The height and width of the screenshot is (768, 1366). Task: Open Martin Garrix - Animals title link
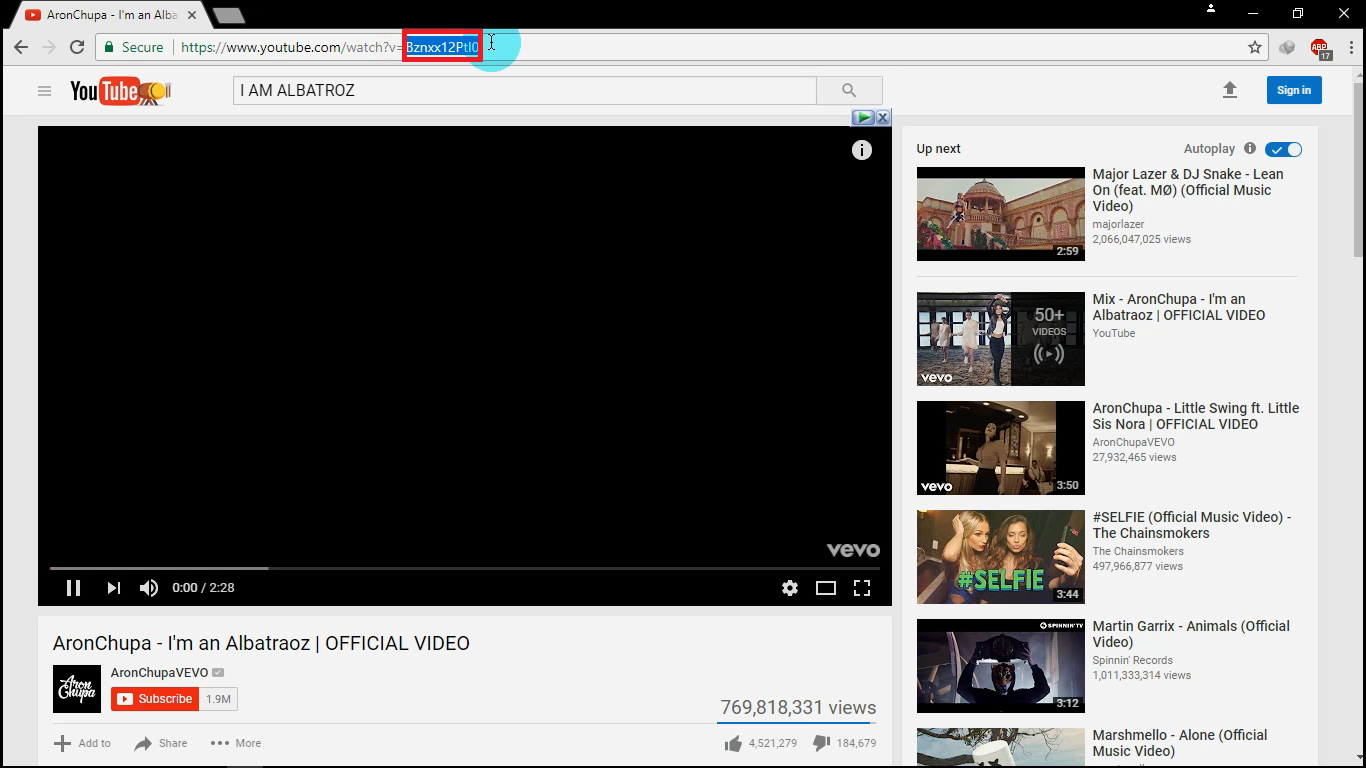[1192, 634]
